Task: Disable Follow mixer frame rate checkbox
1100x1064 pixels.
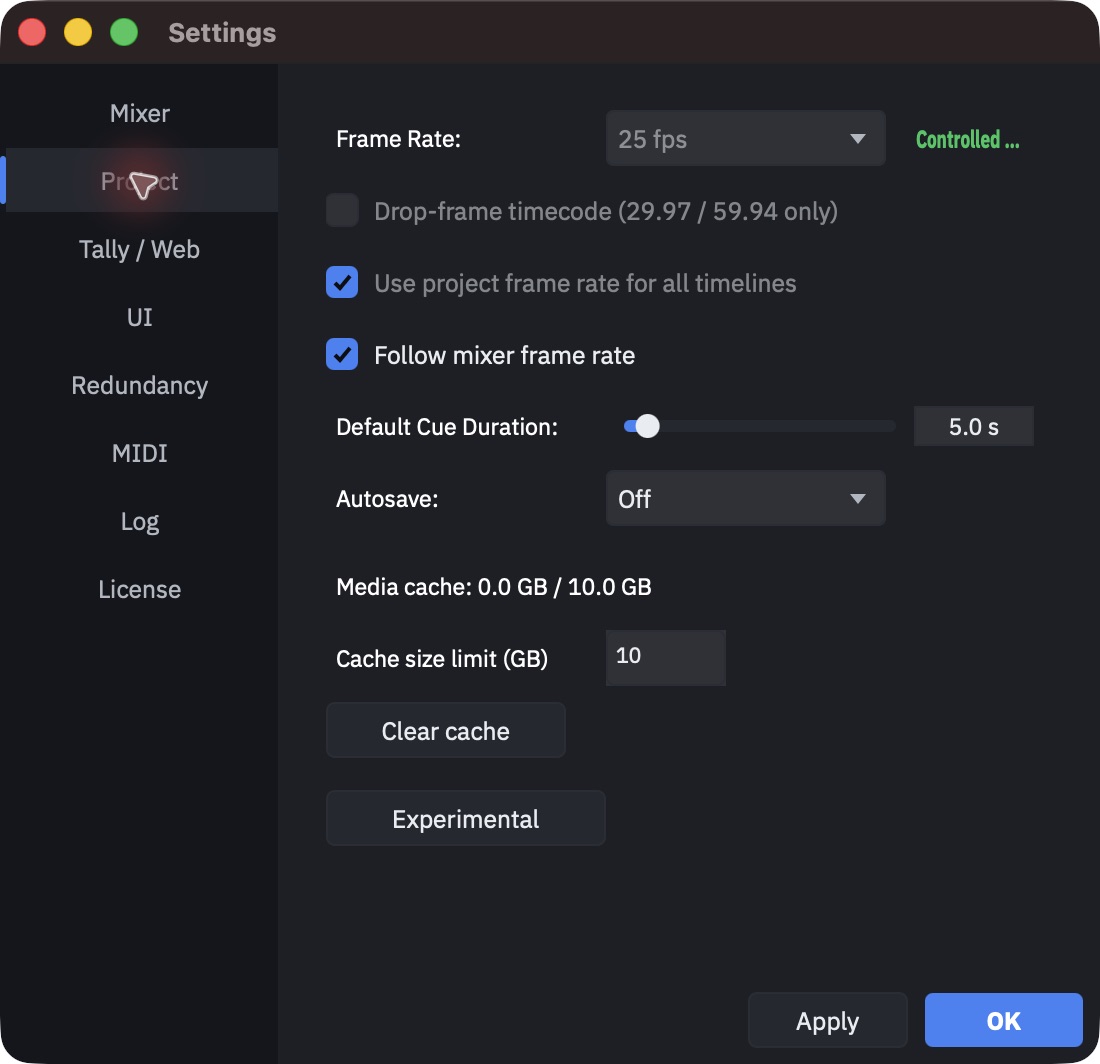Action: [x=342, y=355]
